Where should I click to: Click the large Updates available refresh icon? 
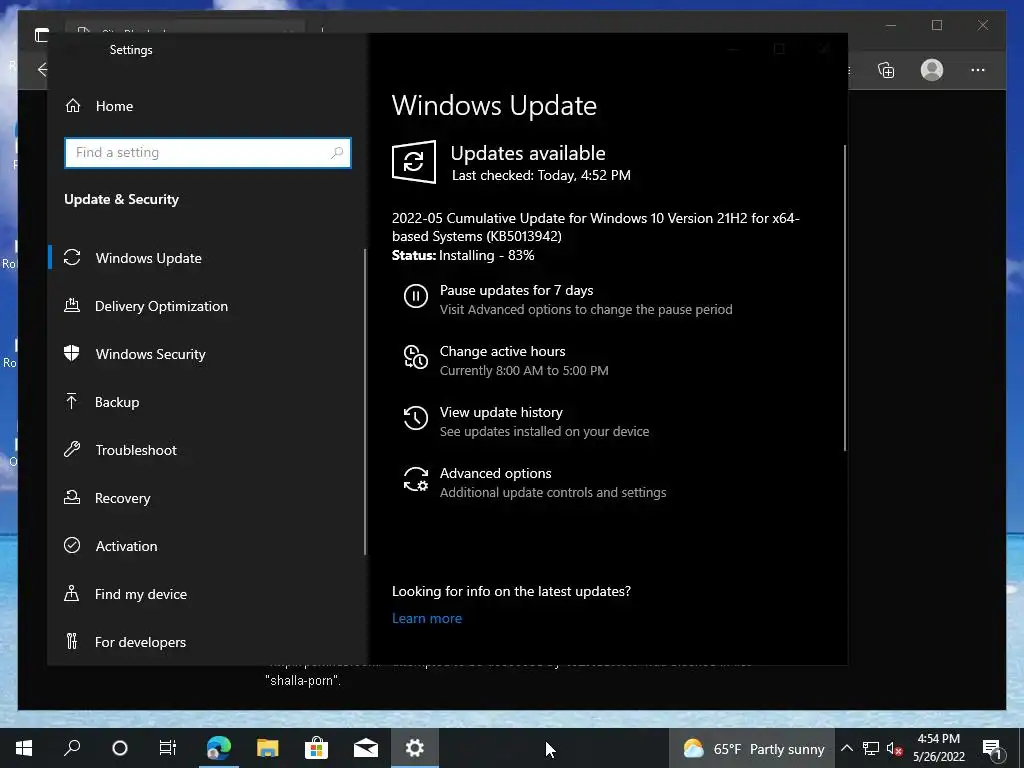pos(414,162)
